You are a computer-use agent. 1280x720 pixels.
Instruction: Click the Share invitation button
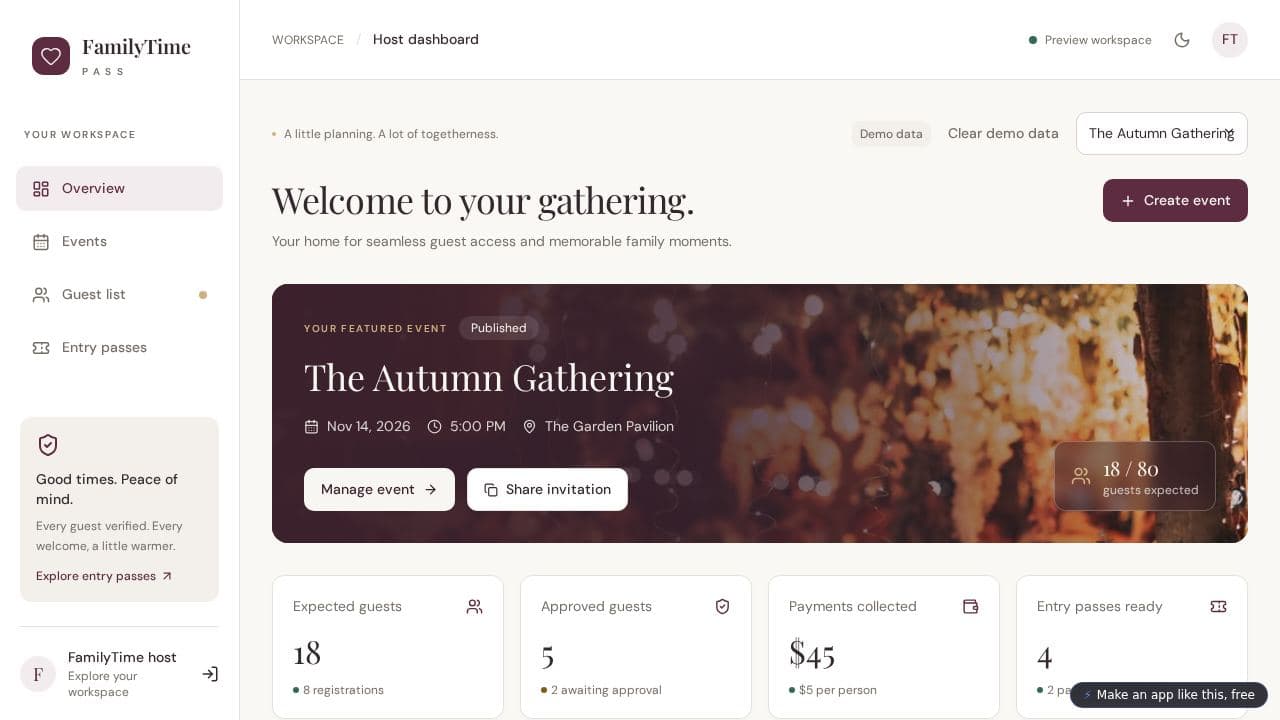pyautogui.click(x=547, y=489)
